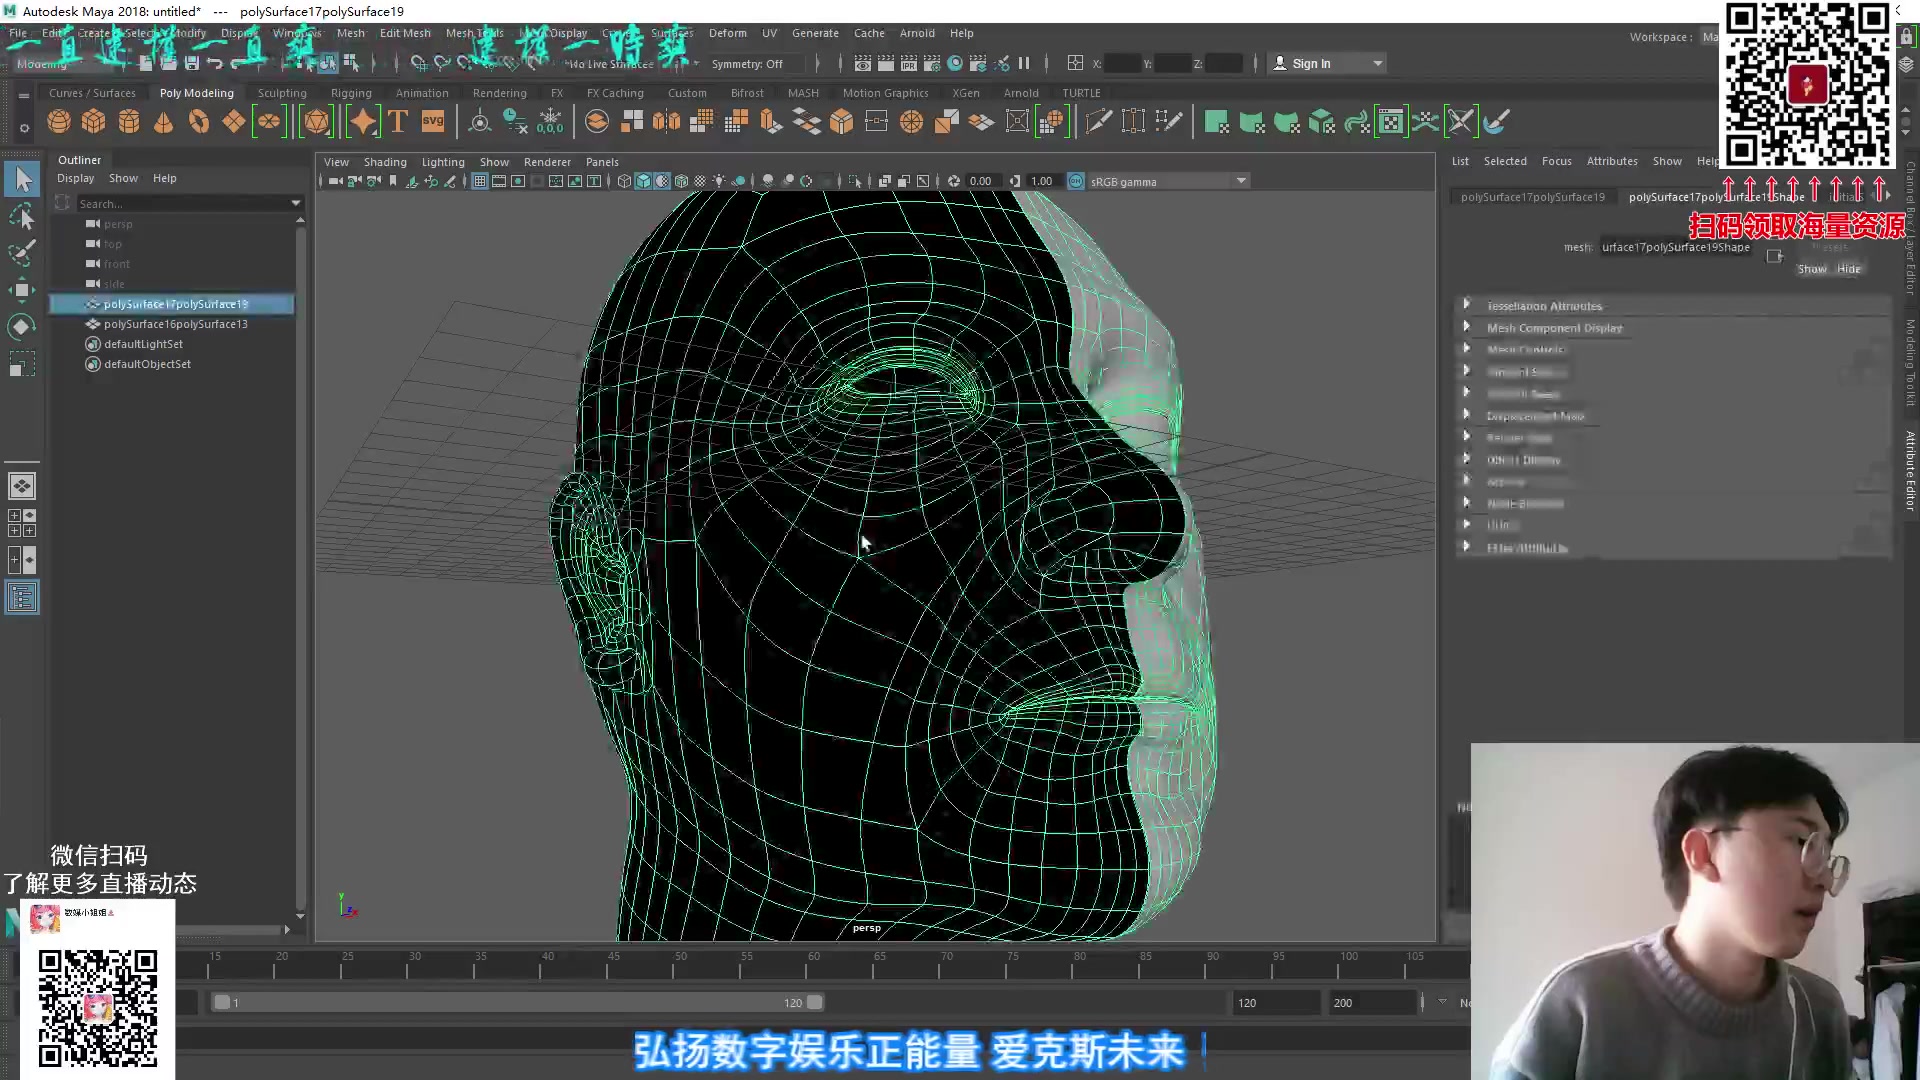Viewport: 1920px width, 1080px height.
Task: Click Hide button in attributes panel
Action: pos(1849,269)
